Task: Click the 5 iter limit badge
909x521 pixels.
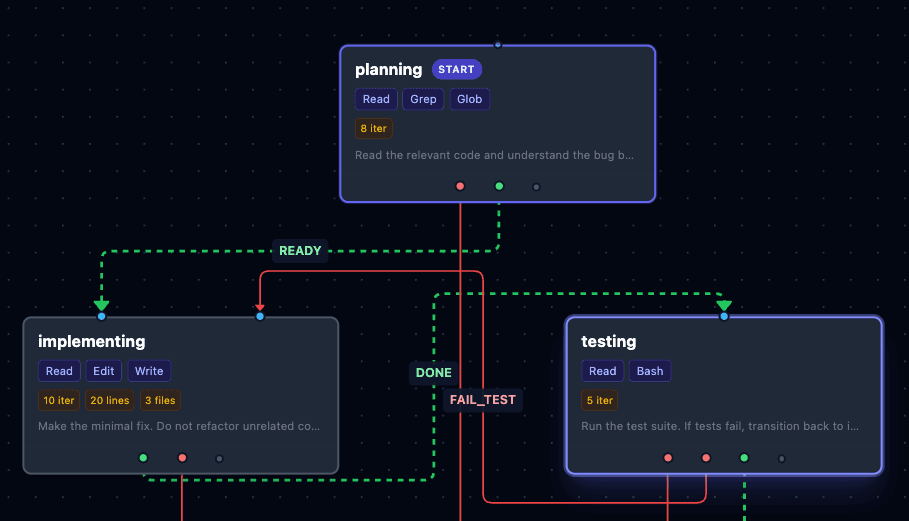Action: point(599,400)
